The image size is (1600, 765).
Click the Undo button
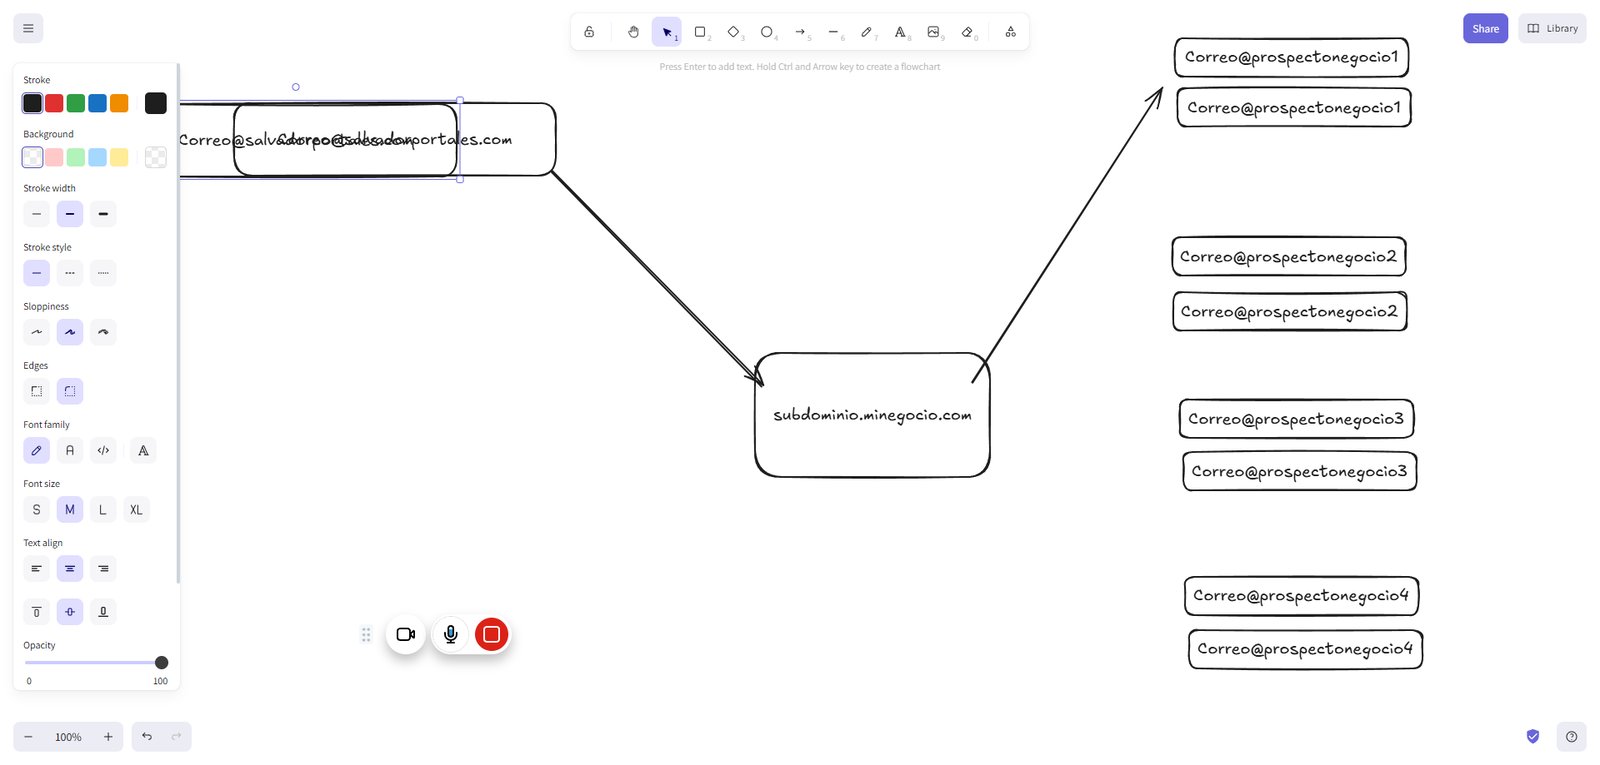pos(147,737)
